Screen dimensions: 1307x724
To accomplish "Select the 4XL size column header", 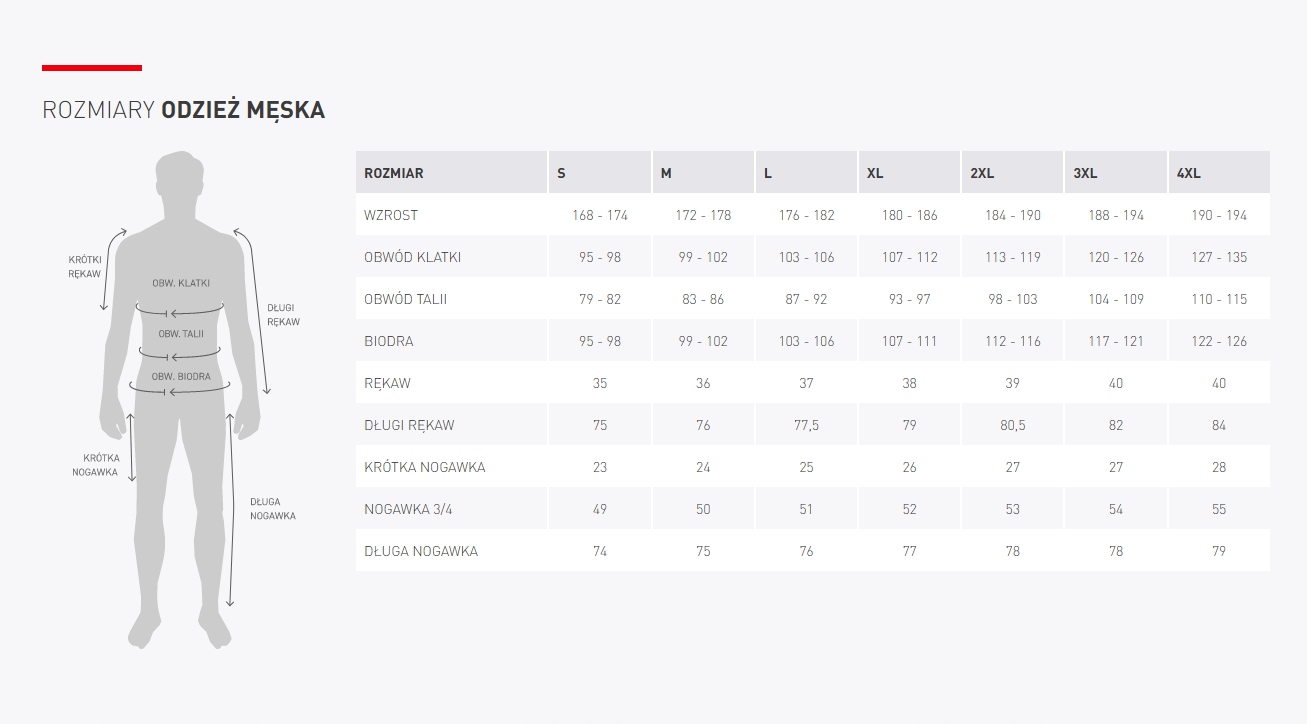I will 1189,173.
